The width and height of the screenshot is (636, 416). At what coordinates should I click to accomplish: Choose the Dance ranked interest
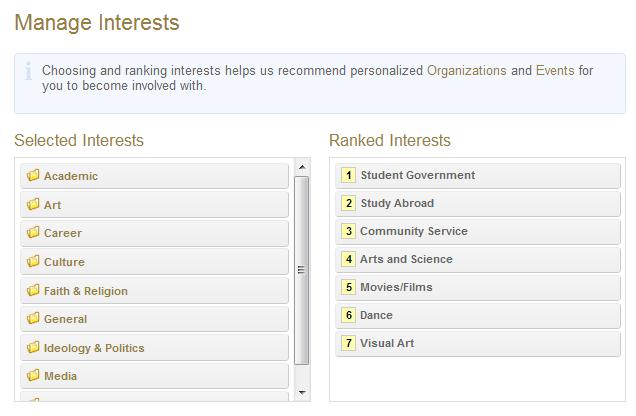(376, 315)
